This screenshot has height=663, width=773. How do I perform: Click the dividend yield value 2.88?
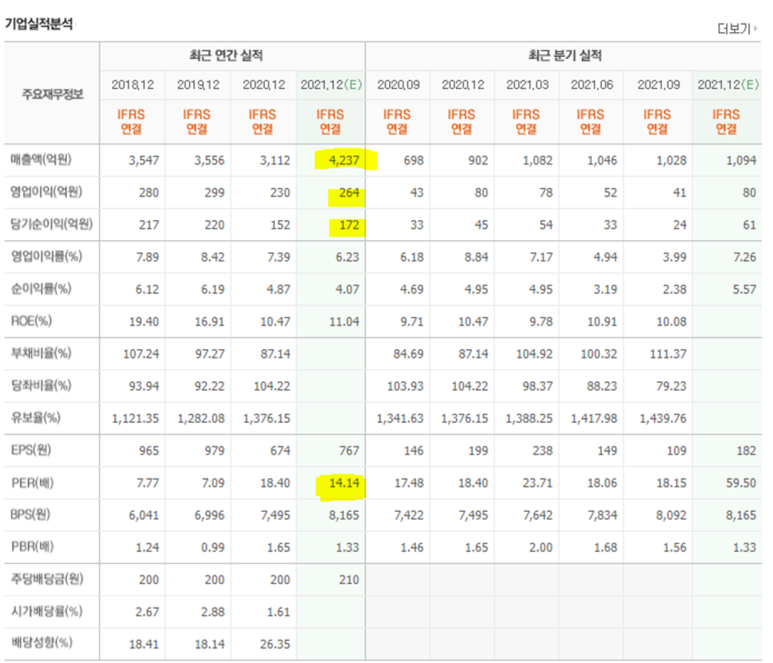(212, 612)
